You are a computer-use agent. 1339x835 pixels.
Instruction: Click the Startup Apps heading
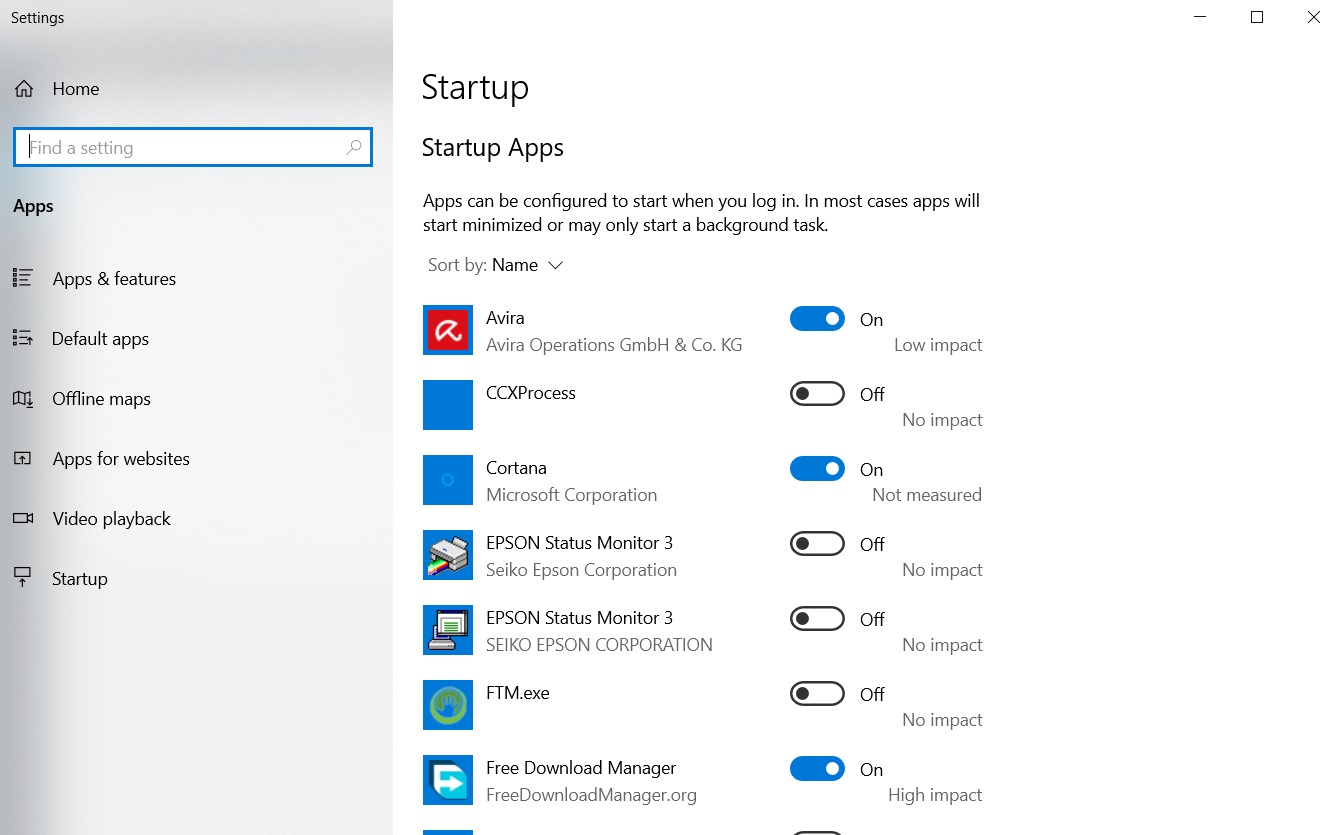[x=493, y=148]
